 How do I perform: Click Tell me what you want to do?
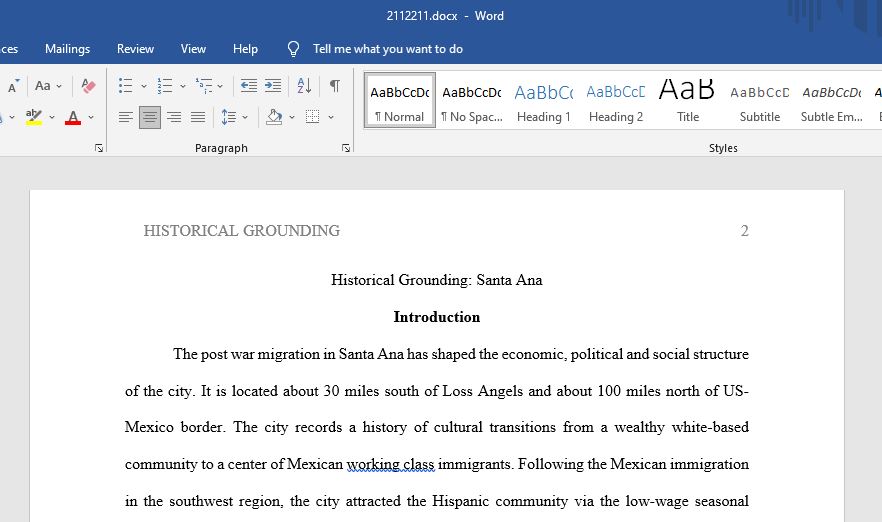[388, 49]
